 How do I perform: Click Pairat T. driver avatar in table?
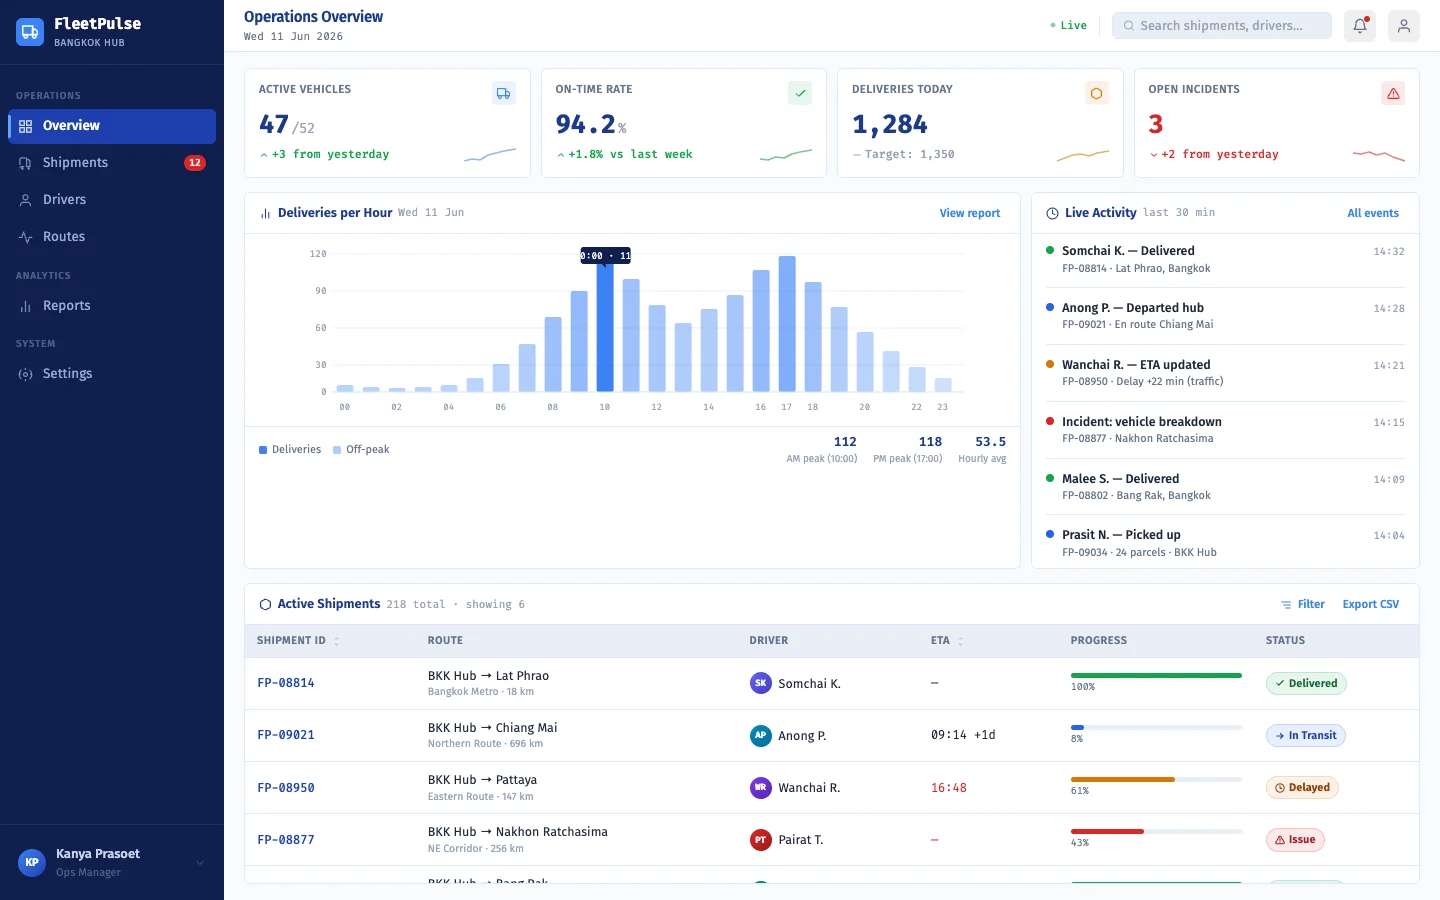[761, 839]
